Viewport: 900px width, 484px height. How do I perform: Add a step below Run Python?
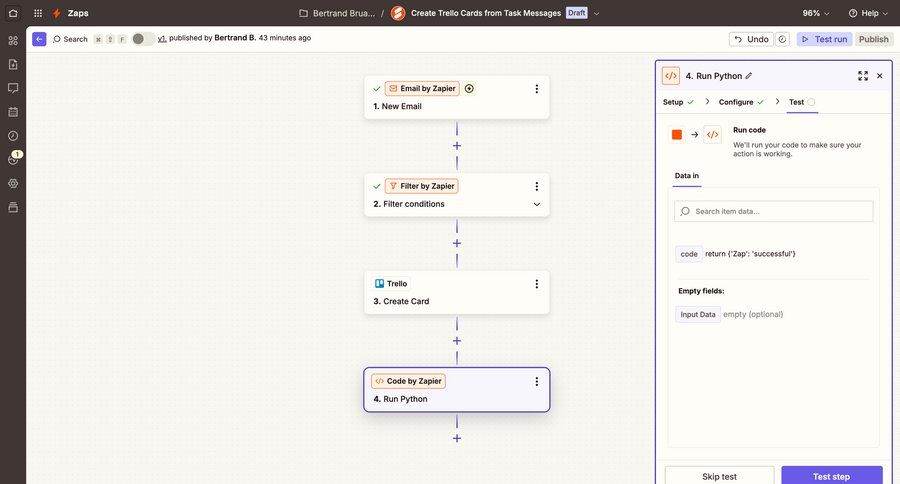[x=457, y=438]
